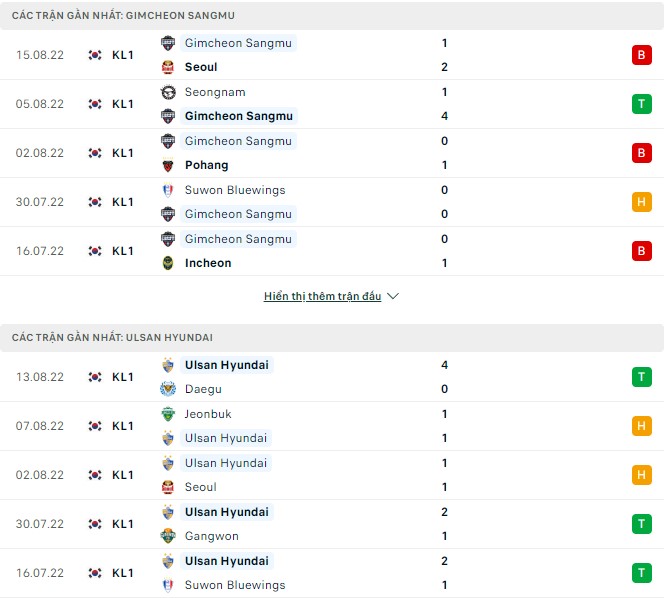Screen dimensions: 672x598
Task: Expand list with the chevron after 'Hiển thị thêm trận đấu'
Action: pyautogui.click(x=393, y=297)
